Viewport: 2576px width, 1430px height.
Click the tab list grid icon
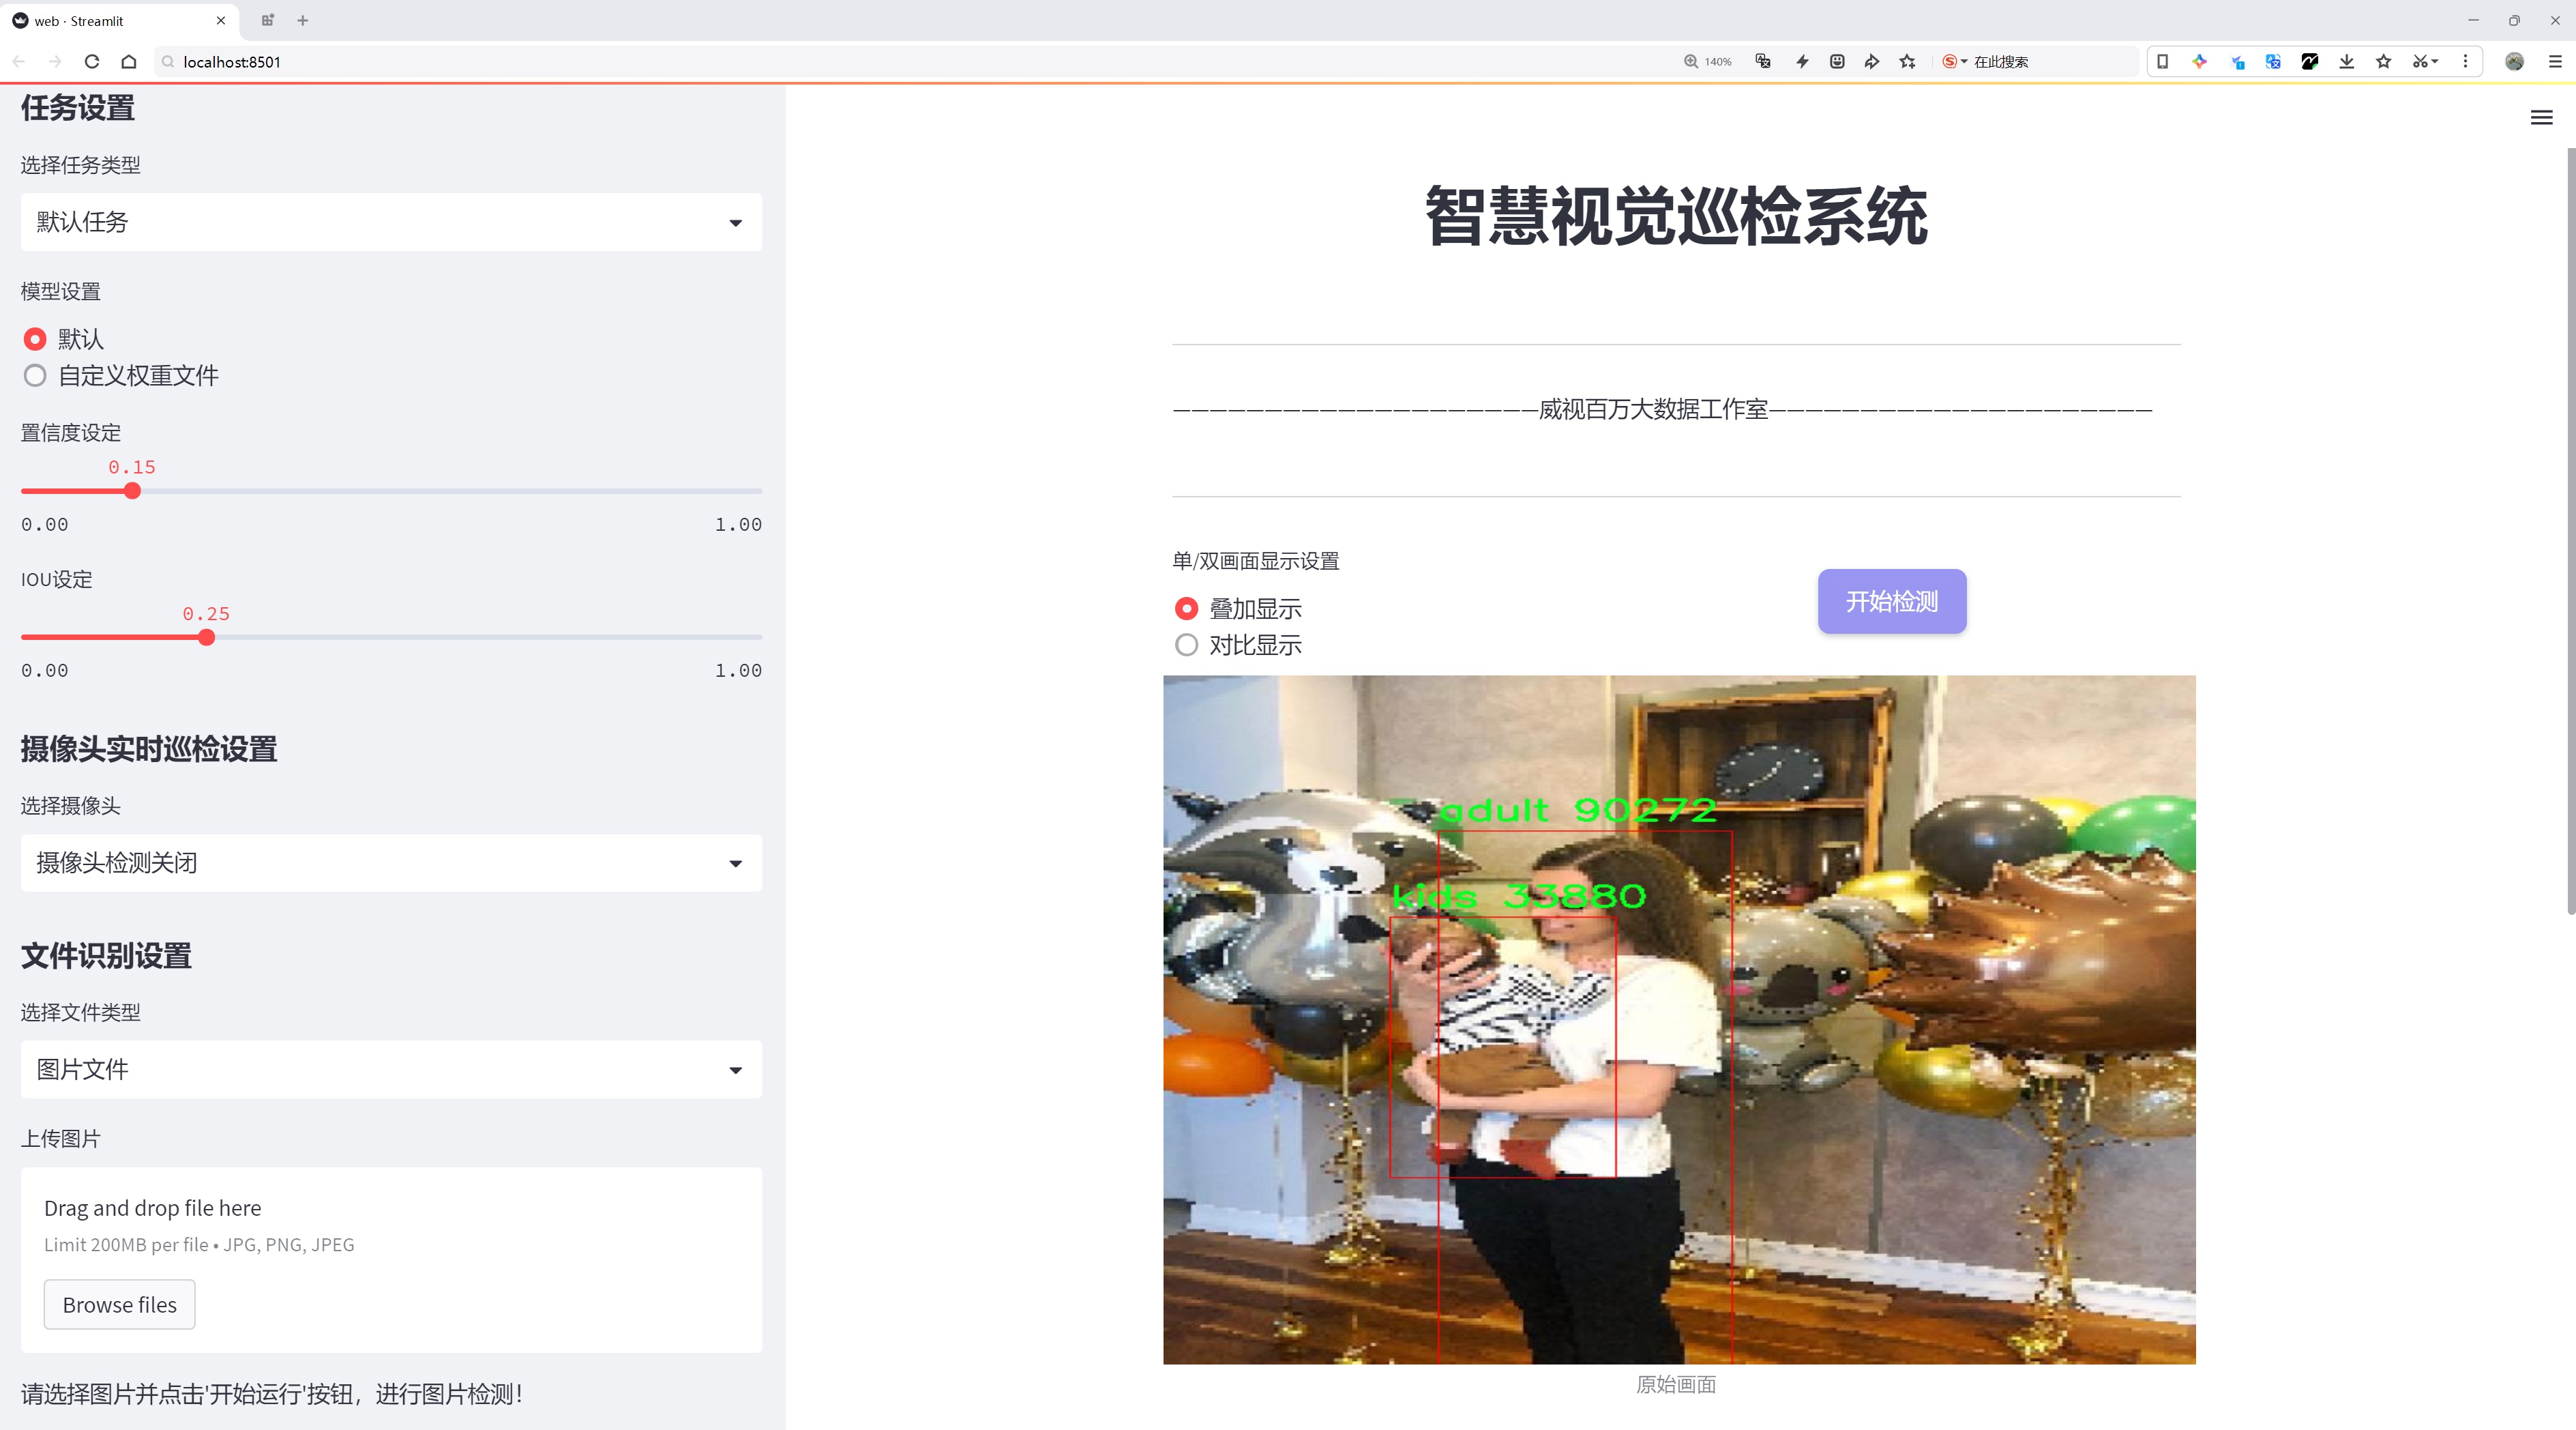pos(267,20)
